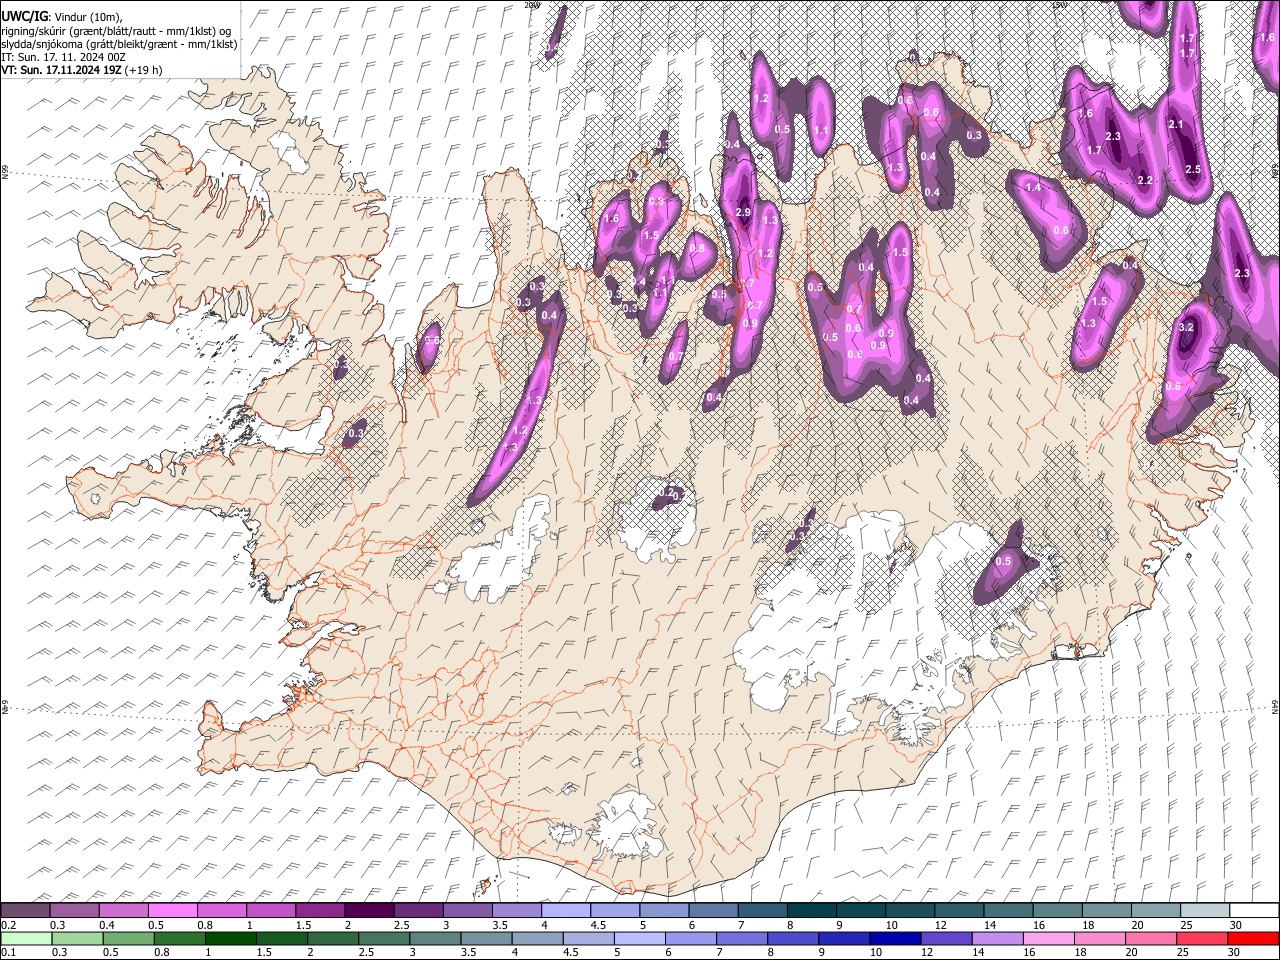Click the 3.2 snowfall value on the map
The width and height of the screenshot is (1280, 960).
pyautogui.click(x=1187, y=327)
